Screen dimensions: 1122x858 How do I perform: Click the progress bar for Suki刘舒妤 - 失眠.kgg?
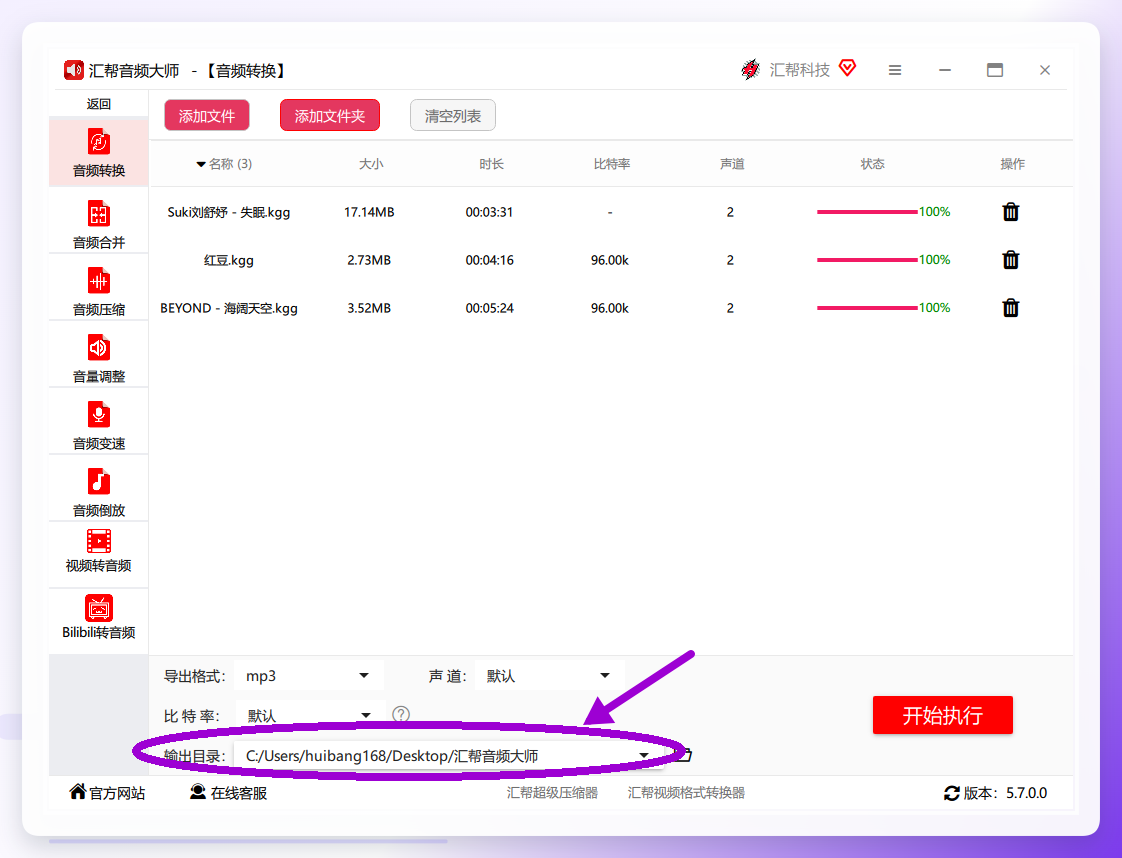pyautogui.click(x=867, y=212)
